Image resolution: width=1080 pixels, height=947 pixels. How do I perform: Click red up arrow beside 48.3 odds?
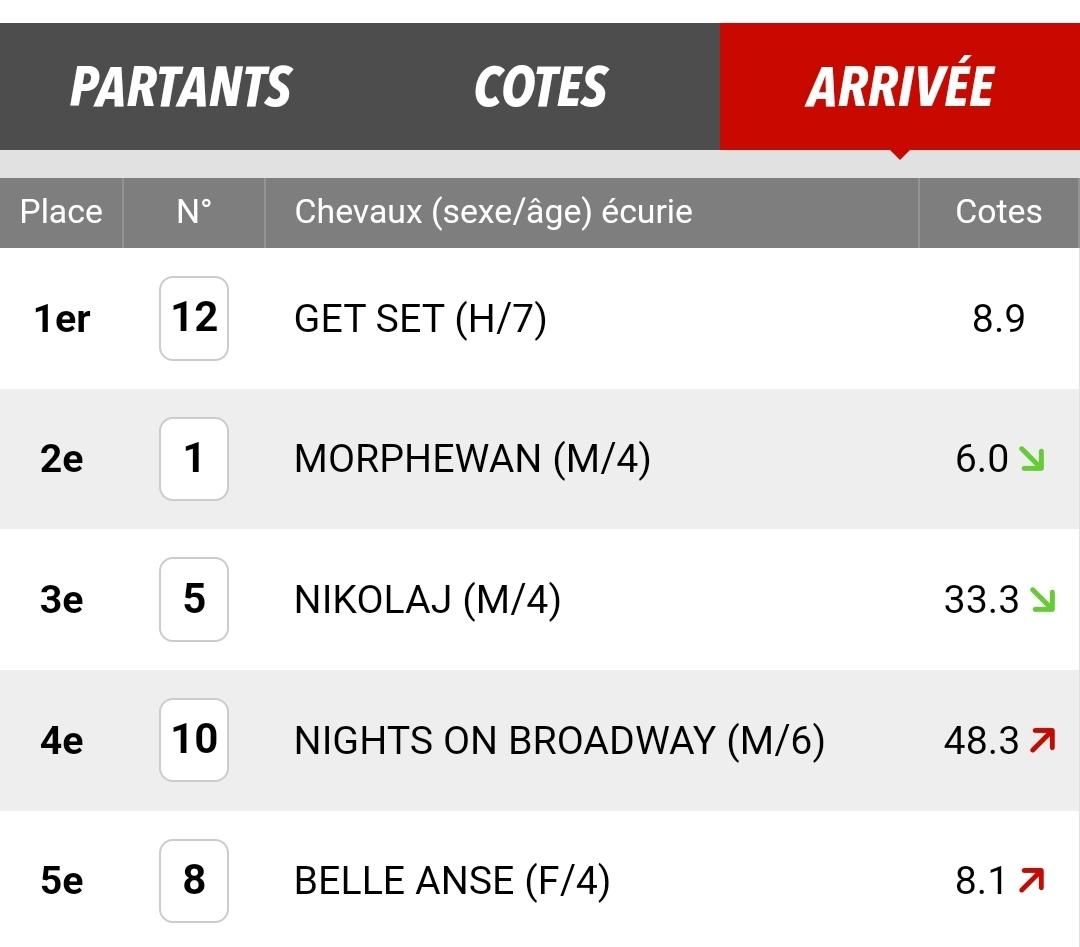pyautogui.click(x=1043, y=740)
